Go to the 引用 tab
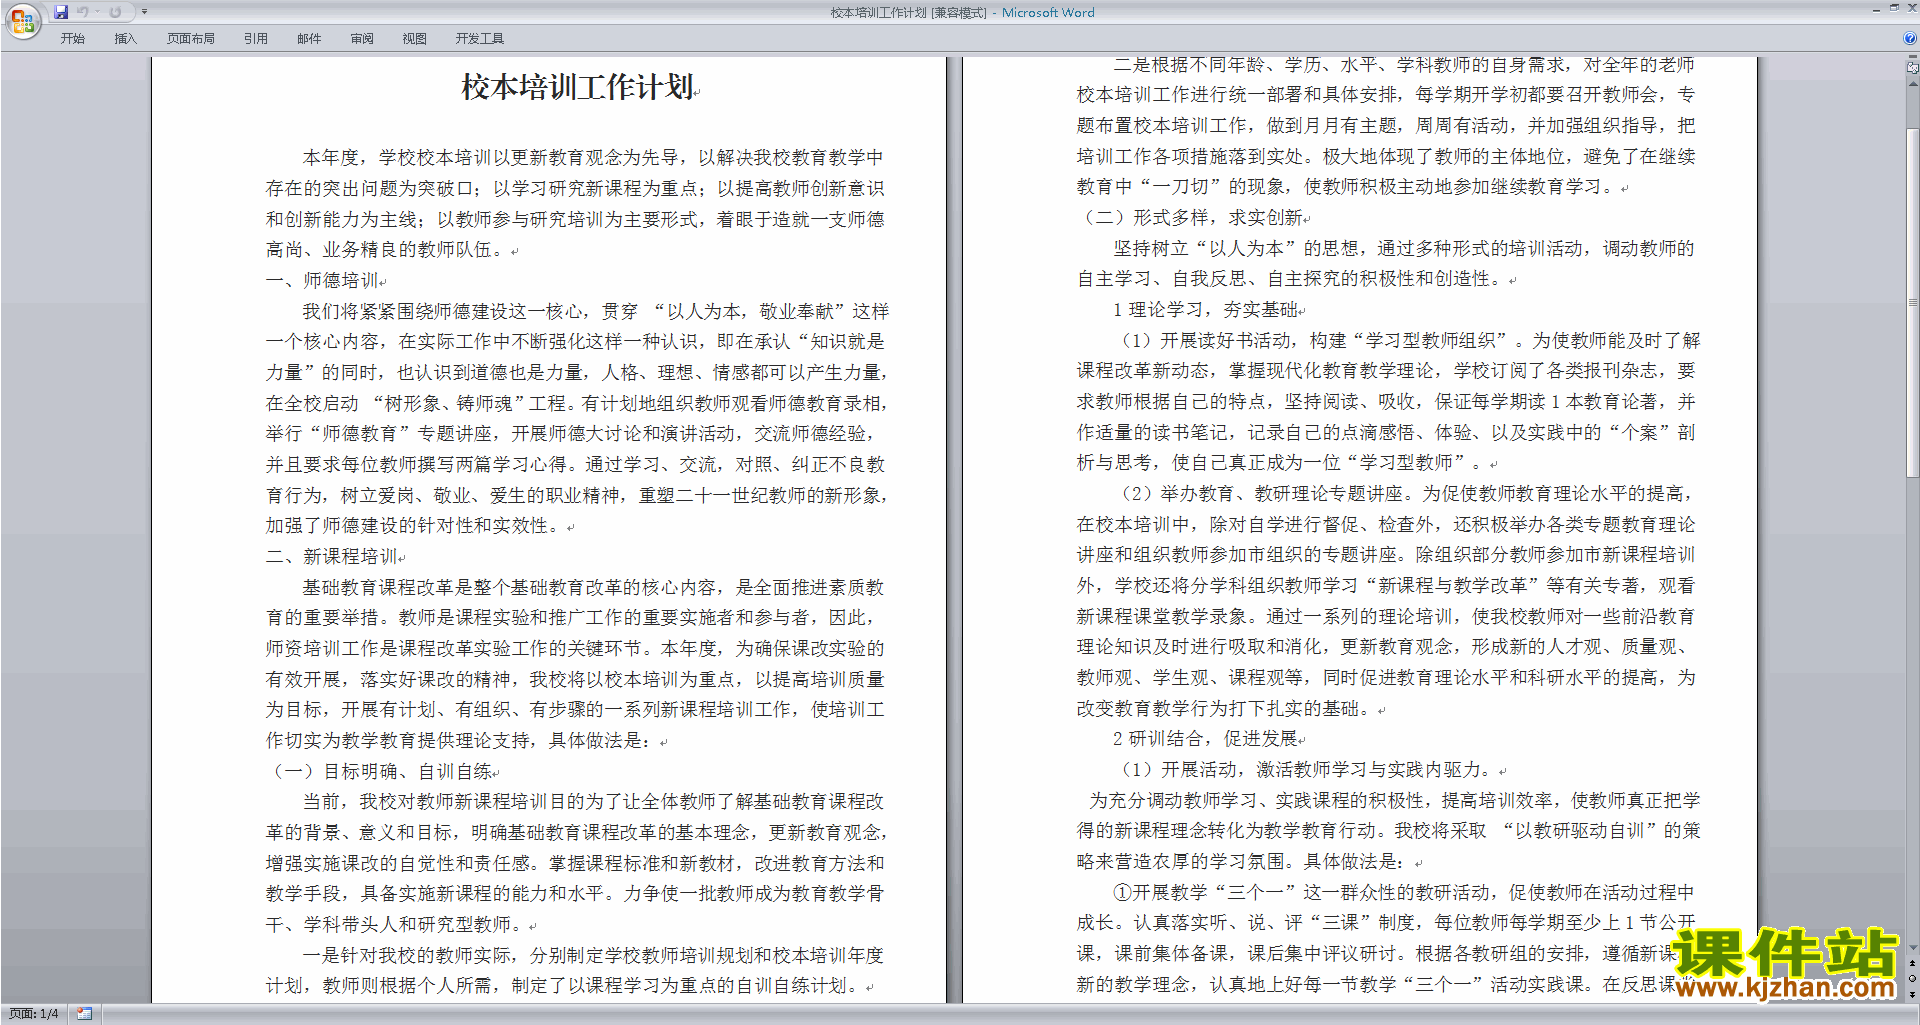Image resolution: width=1920 pixels, height=1025 pixels. 256,38
